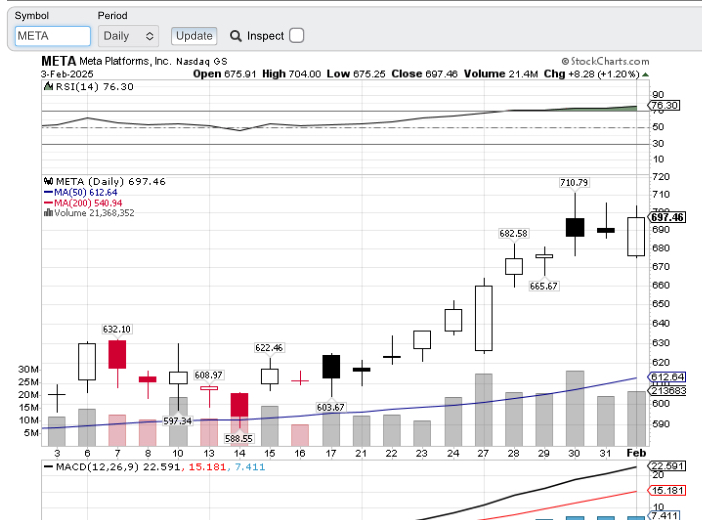Click the 608.97 price label
Viewport: 702px width, 520px height.
(x=208, y=375)
